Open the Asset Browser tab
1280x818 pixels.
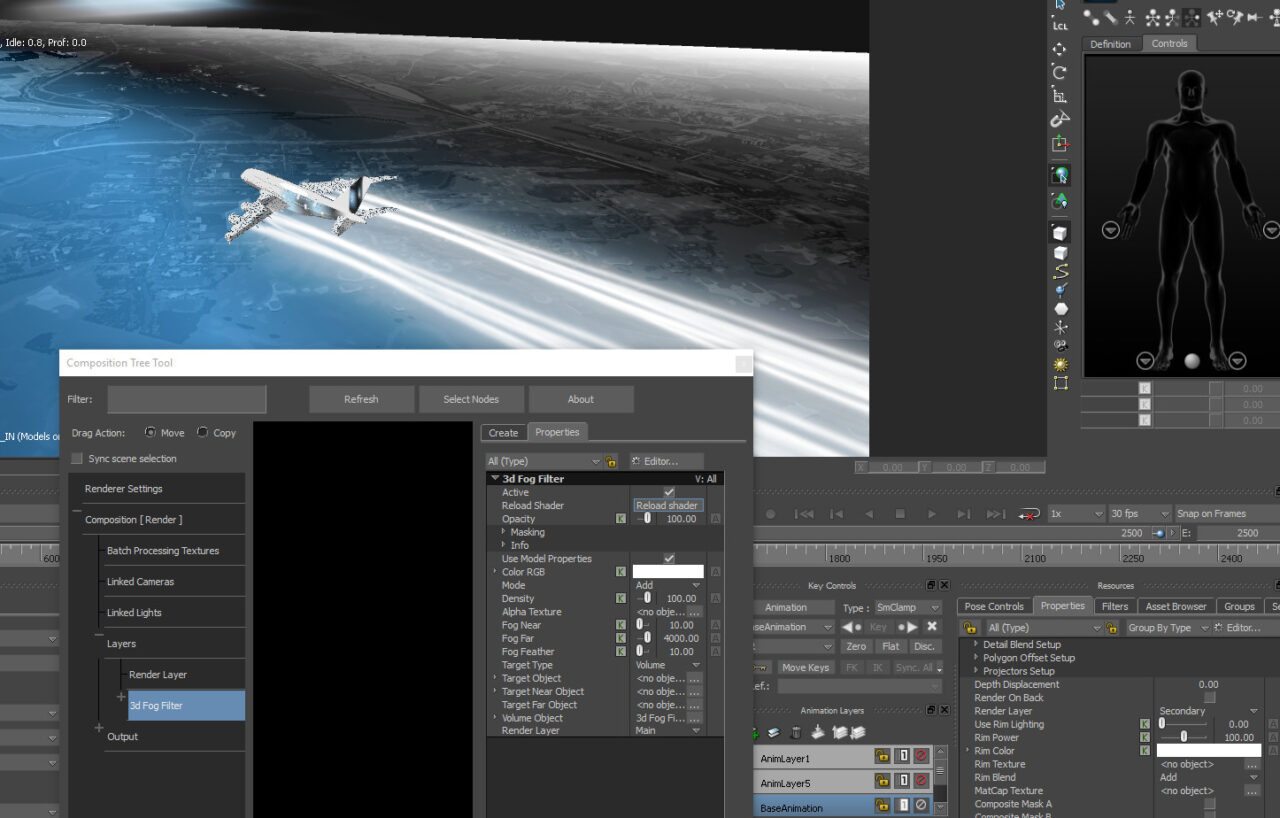click(x=1175, y=606)
